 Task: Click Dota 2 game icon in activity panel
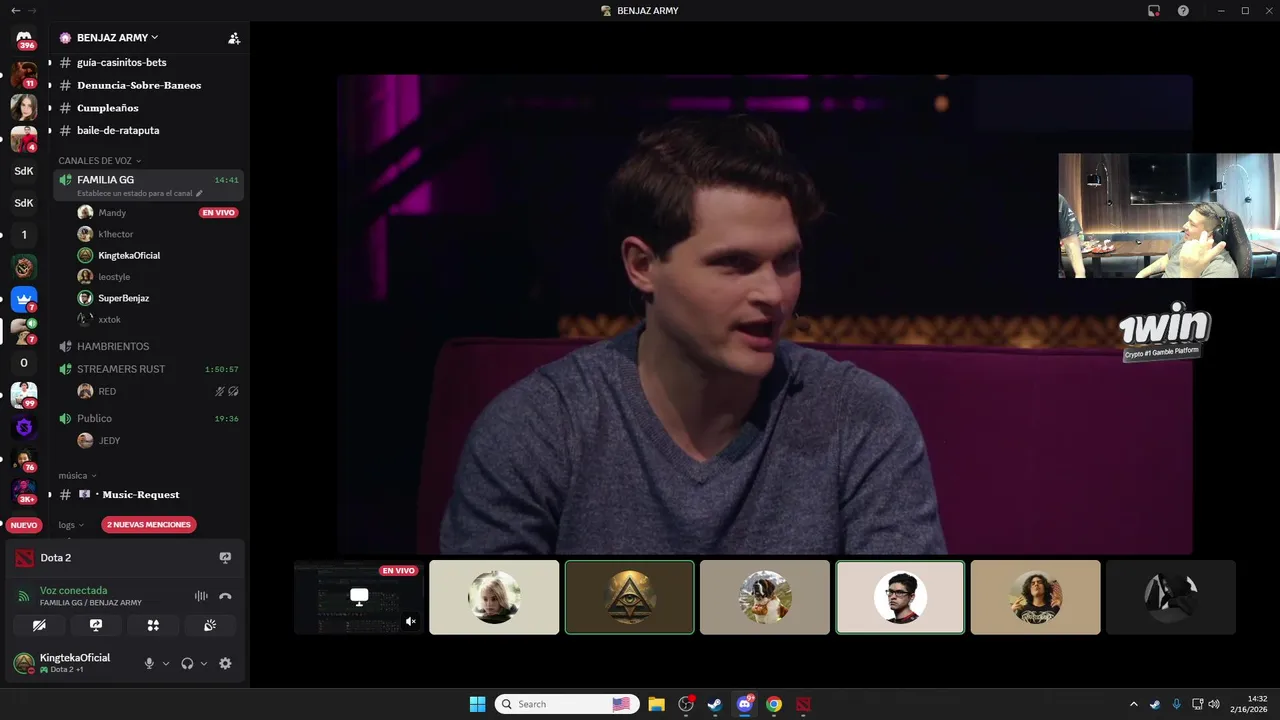point(25,558)
